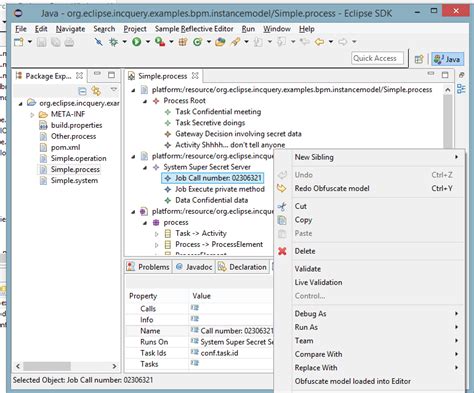Viewport: 474px width, 393px height.
Task: Click the Open Type icon
Action: (220, 42)
